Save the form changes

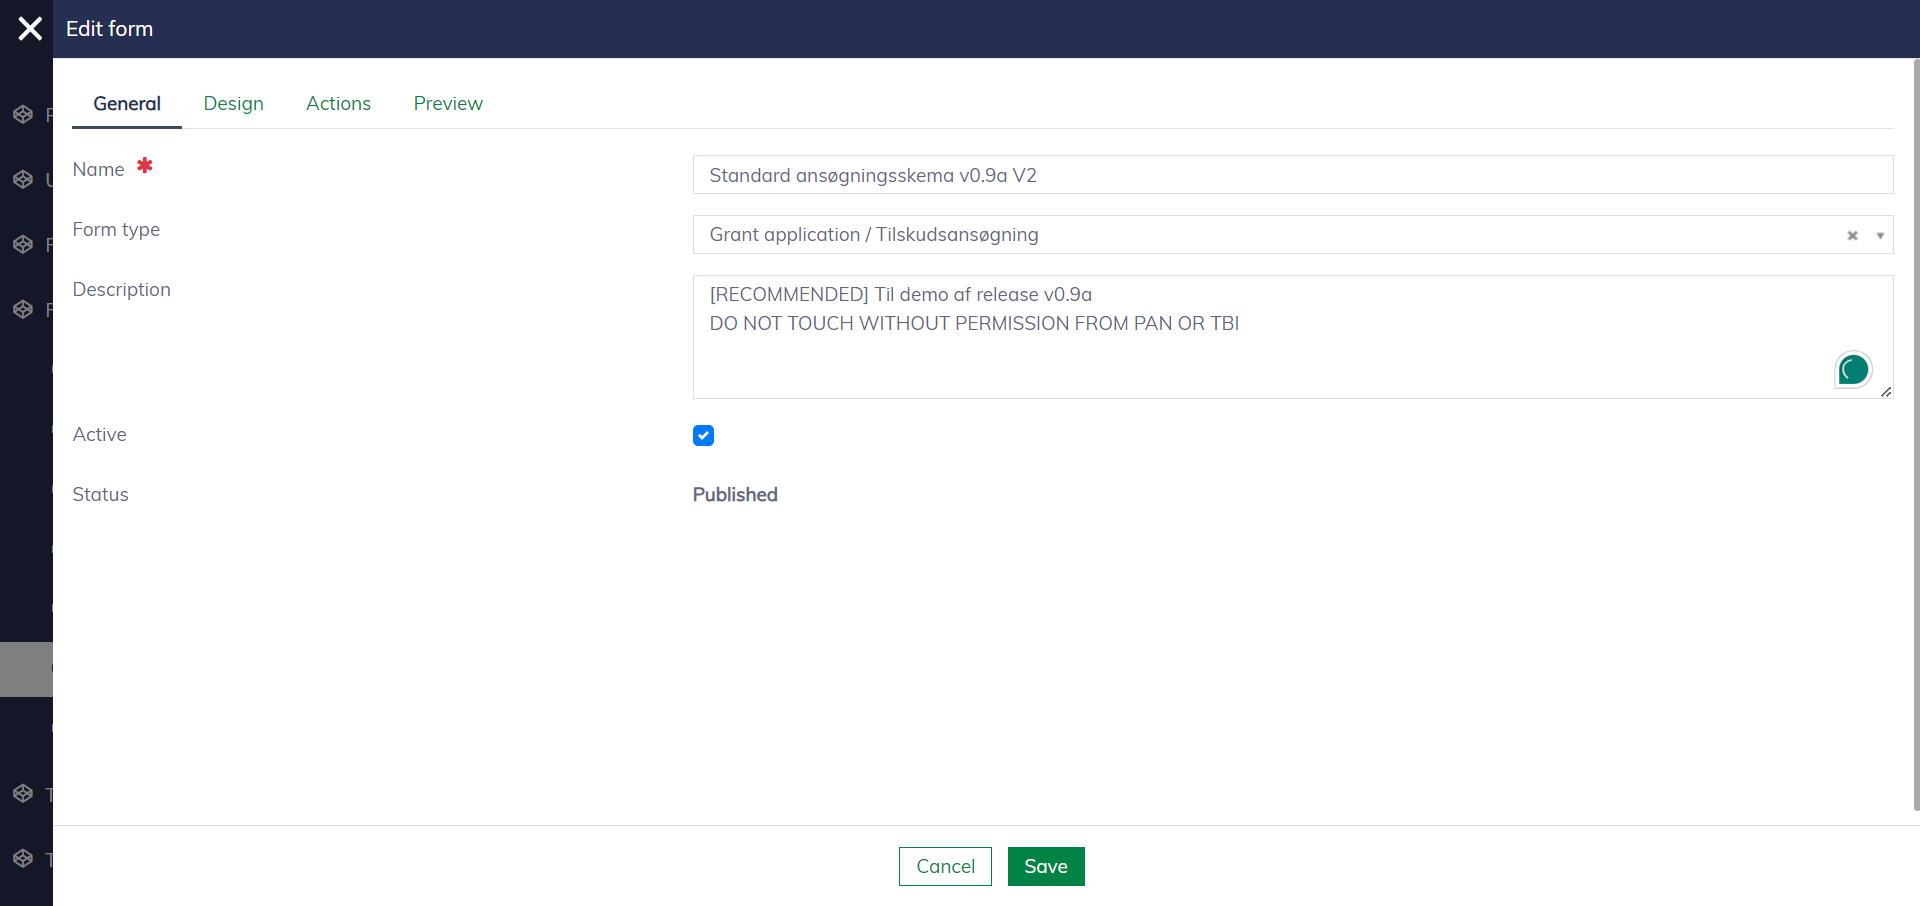(x=1045, y=866)
